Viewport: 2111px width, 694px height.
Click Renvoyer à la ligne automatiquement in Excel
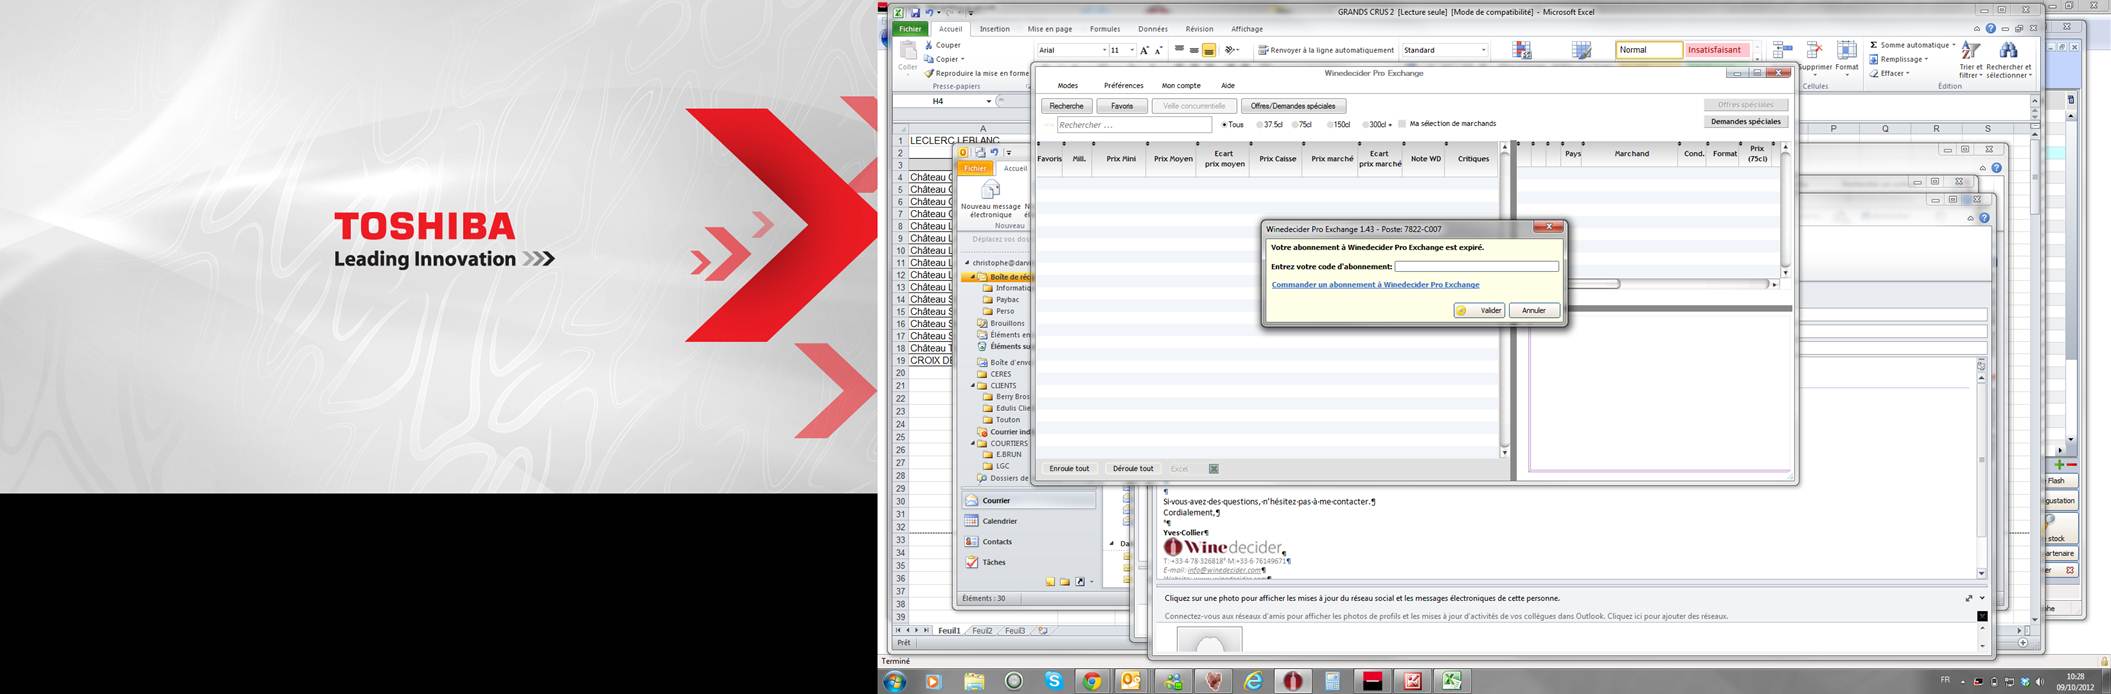click(x=1325, y=50)
